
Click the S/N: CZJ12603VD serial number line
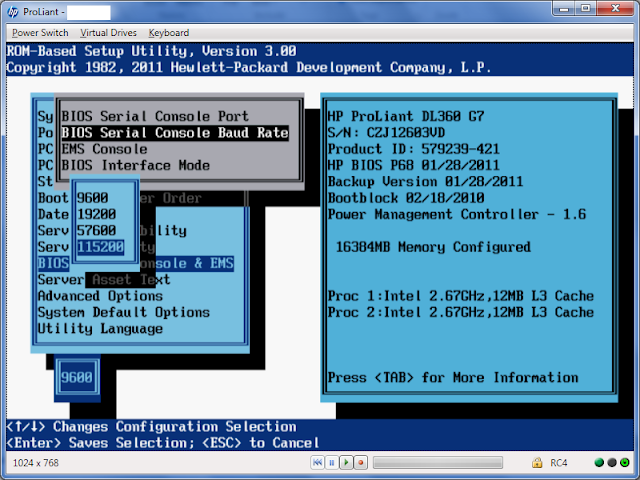pyautogui.click(x=386, y=133)
